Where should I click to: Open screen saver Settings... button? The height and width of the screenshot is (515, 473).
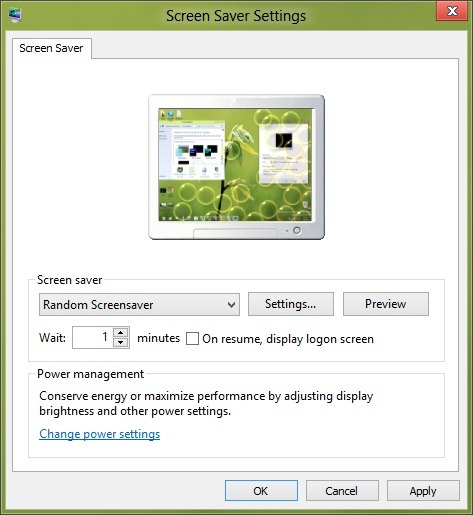point(291,304)
